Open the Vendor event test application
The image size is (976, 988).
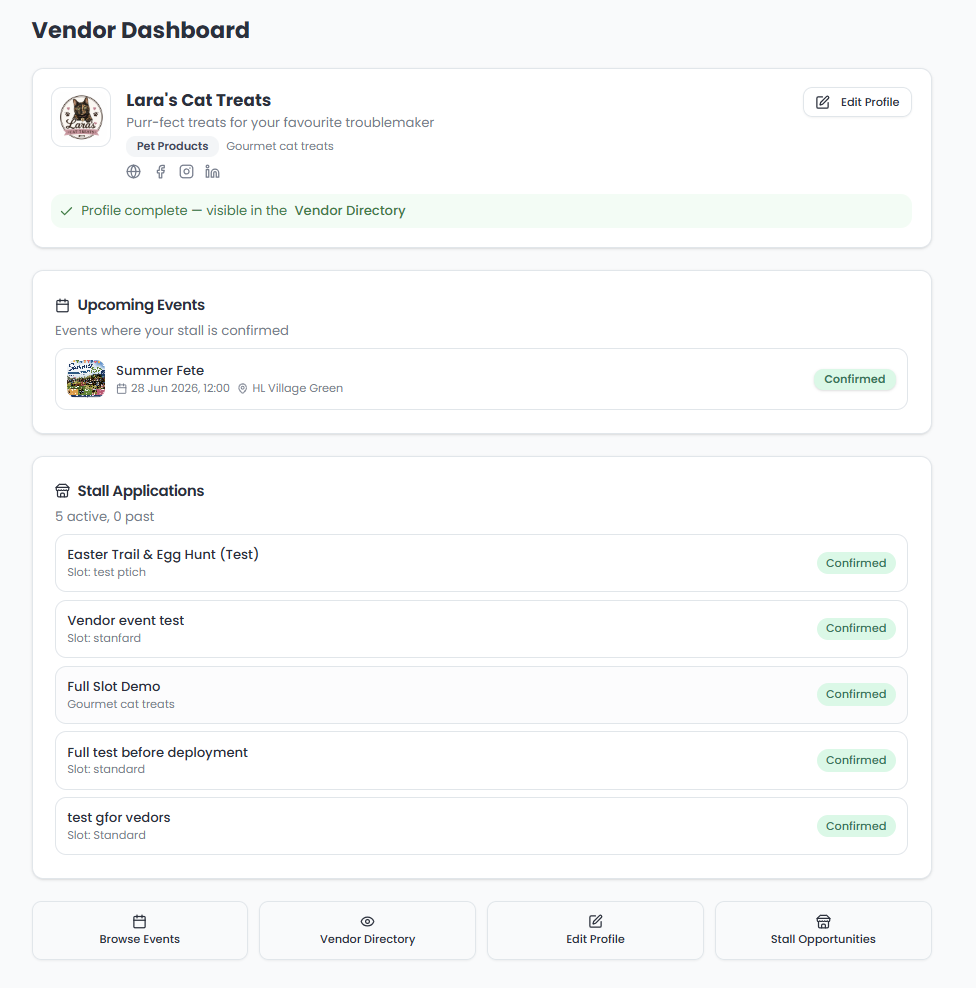[x=481, y=629]
